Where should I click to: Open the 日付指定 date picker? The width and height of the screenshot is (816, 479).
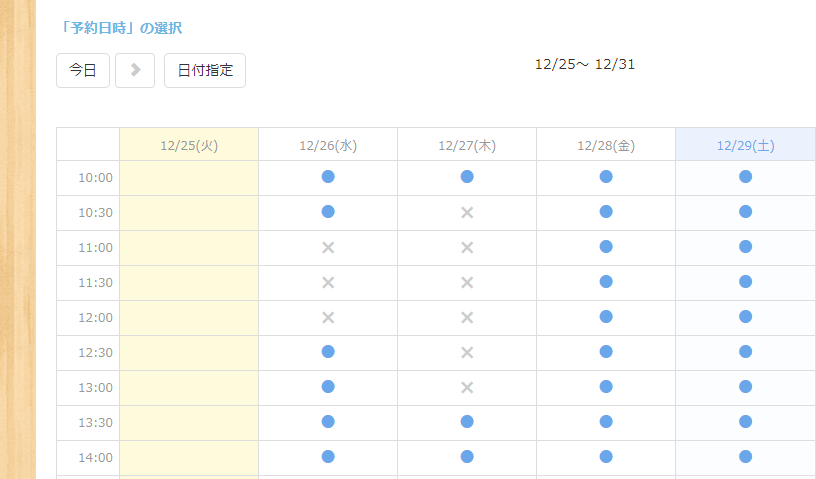(x=205, y=70)
